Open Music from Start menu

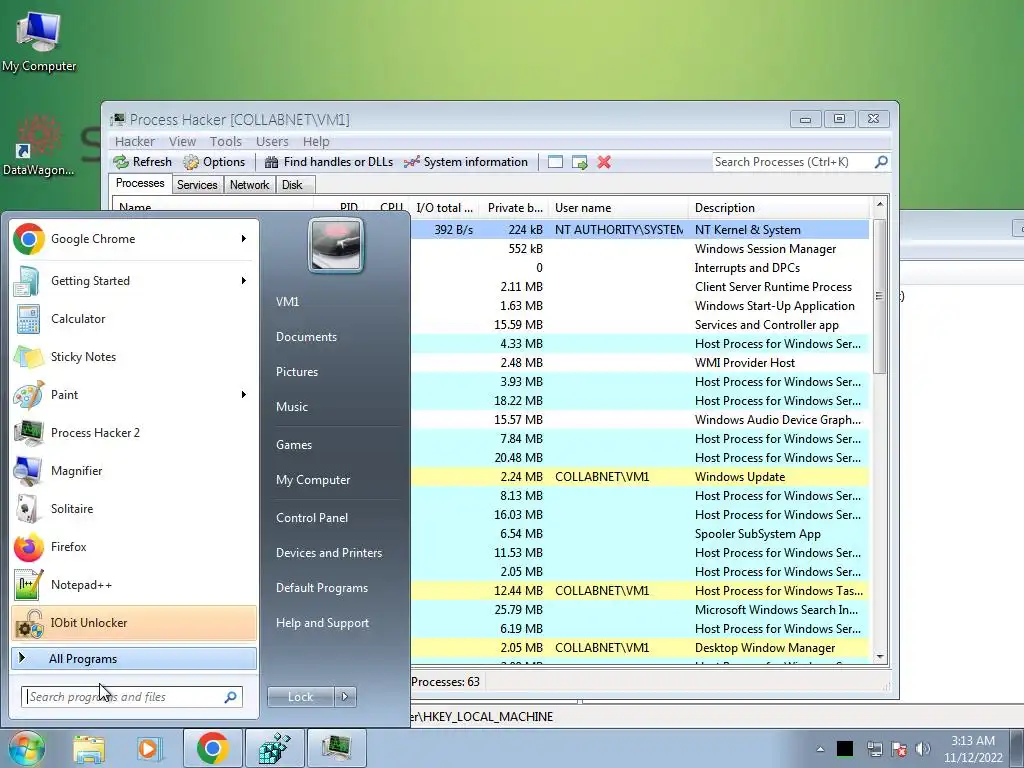tap(291, 407)
